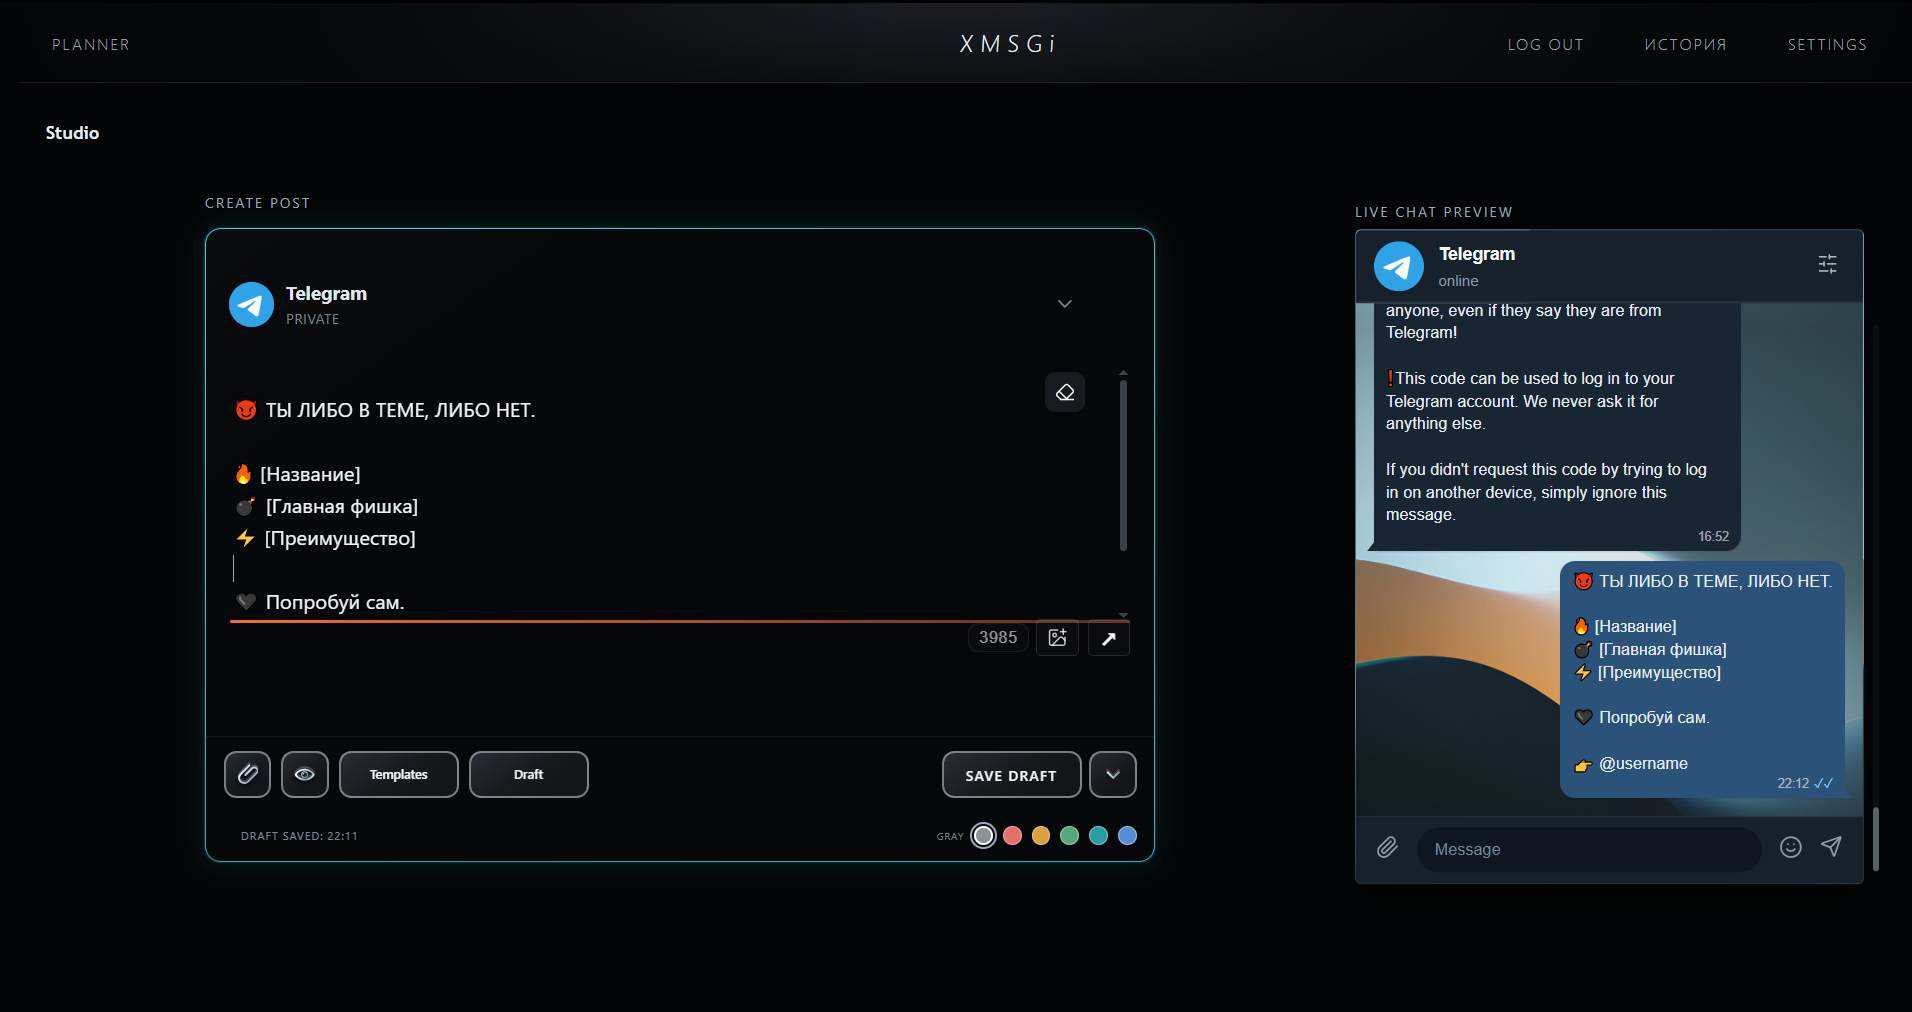The width and height of the screenshot is (1912, 1012).
Task: Click the @username mention in preview message
Action: (1643, 763)
